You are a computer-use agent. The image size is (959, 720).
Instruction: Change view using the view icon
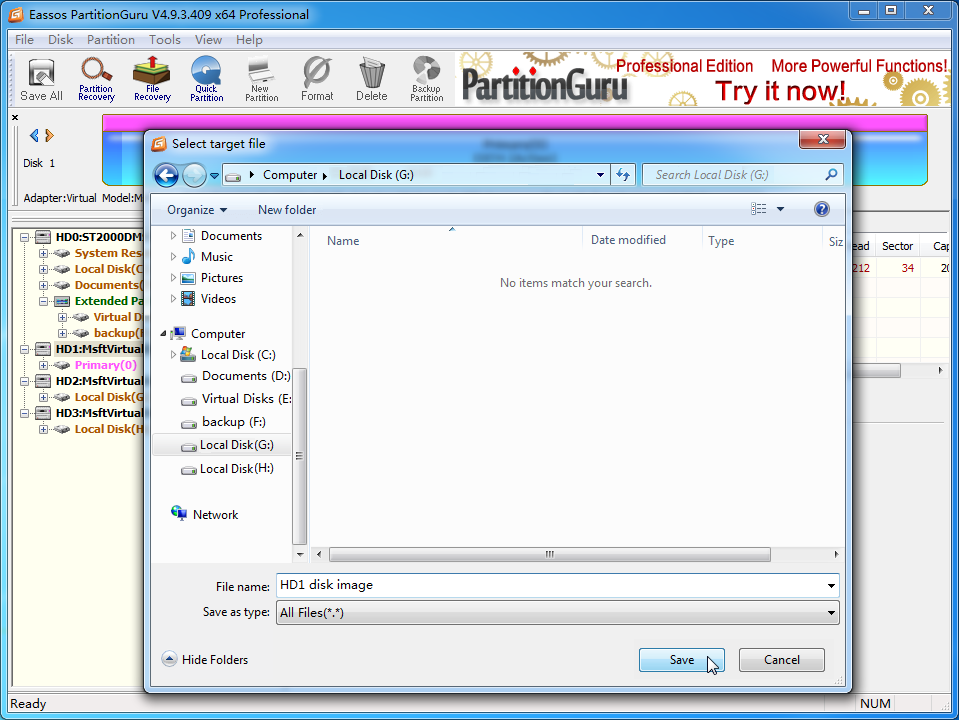758,209
